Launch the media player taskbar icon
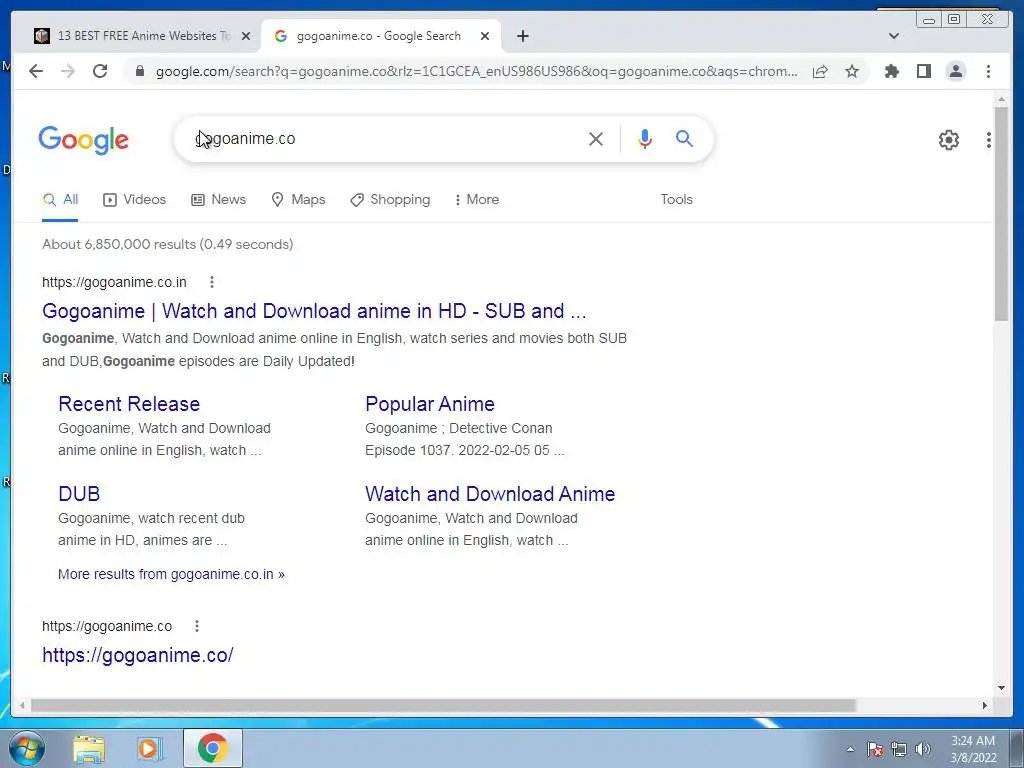This screenshot has width=1024, height=768. [149, 748]
